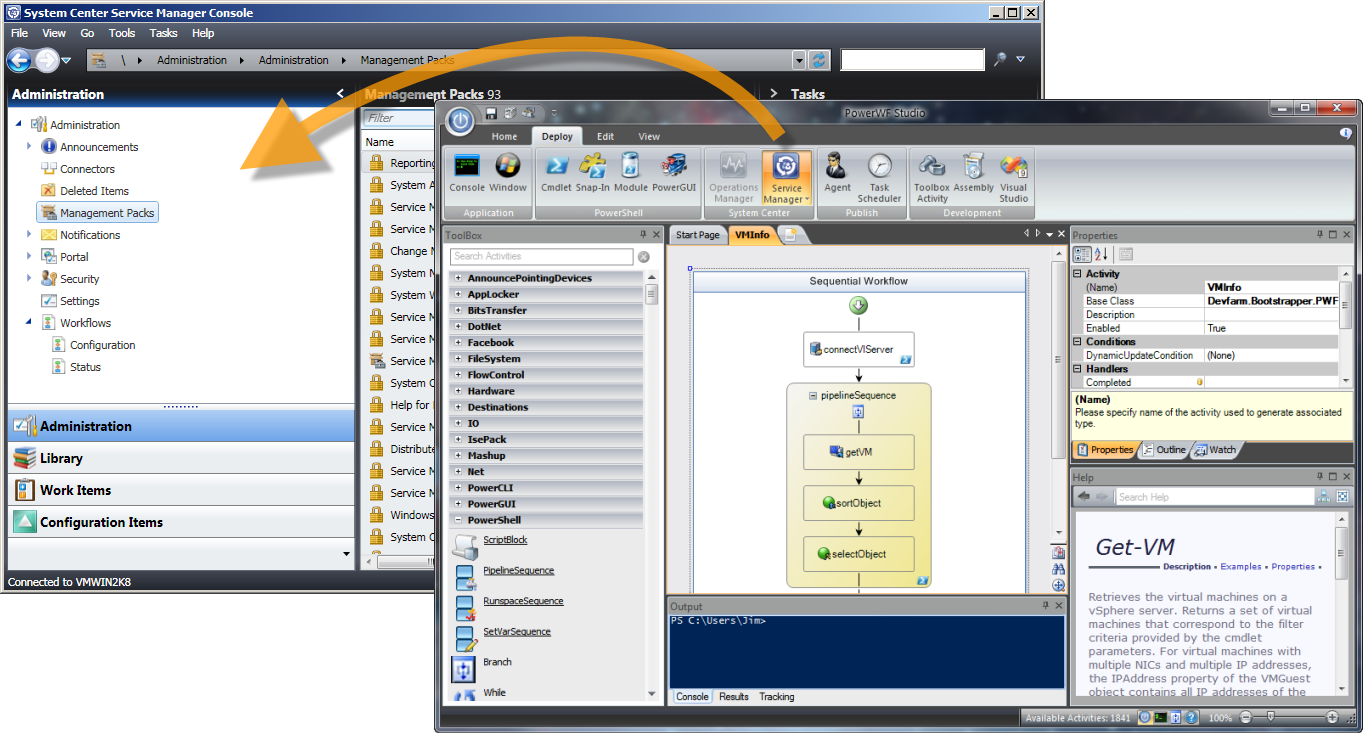This screenshot has width=1365, height=736.
Task: Open the Task Scheduler publish option
Action: pos(879,178)
